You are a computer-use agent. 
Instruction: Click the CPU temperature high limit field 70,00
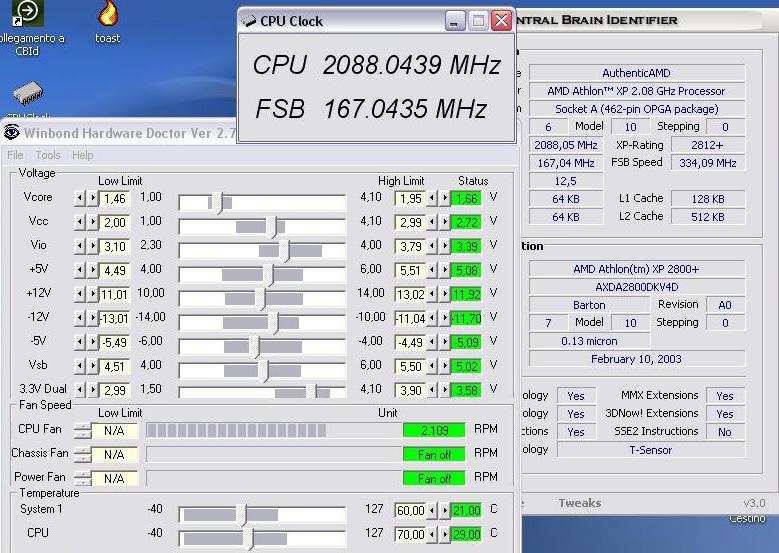click(410, 534)
